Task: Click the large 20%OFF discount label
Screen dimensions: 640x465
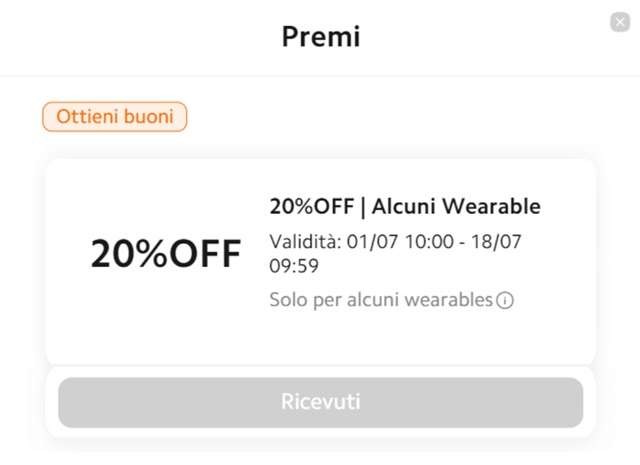Action: (166, 254)
